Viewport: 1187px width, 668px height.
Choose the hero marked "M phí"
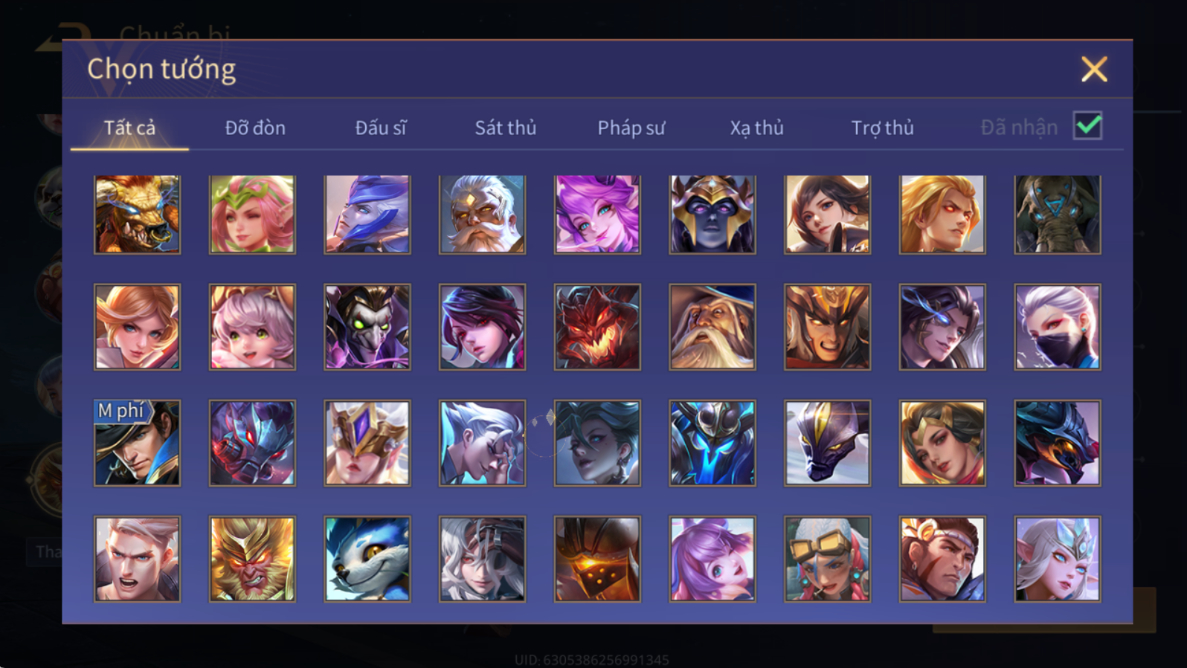click(137, 443)
